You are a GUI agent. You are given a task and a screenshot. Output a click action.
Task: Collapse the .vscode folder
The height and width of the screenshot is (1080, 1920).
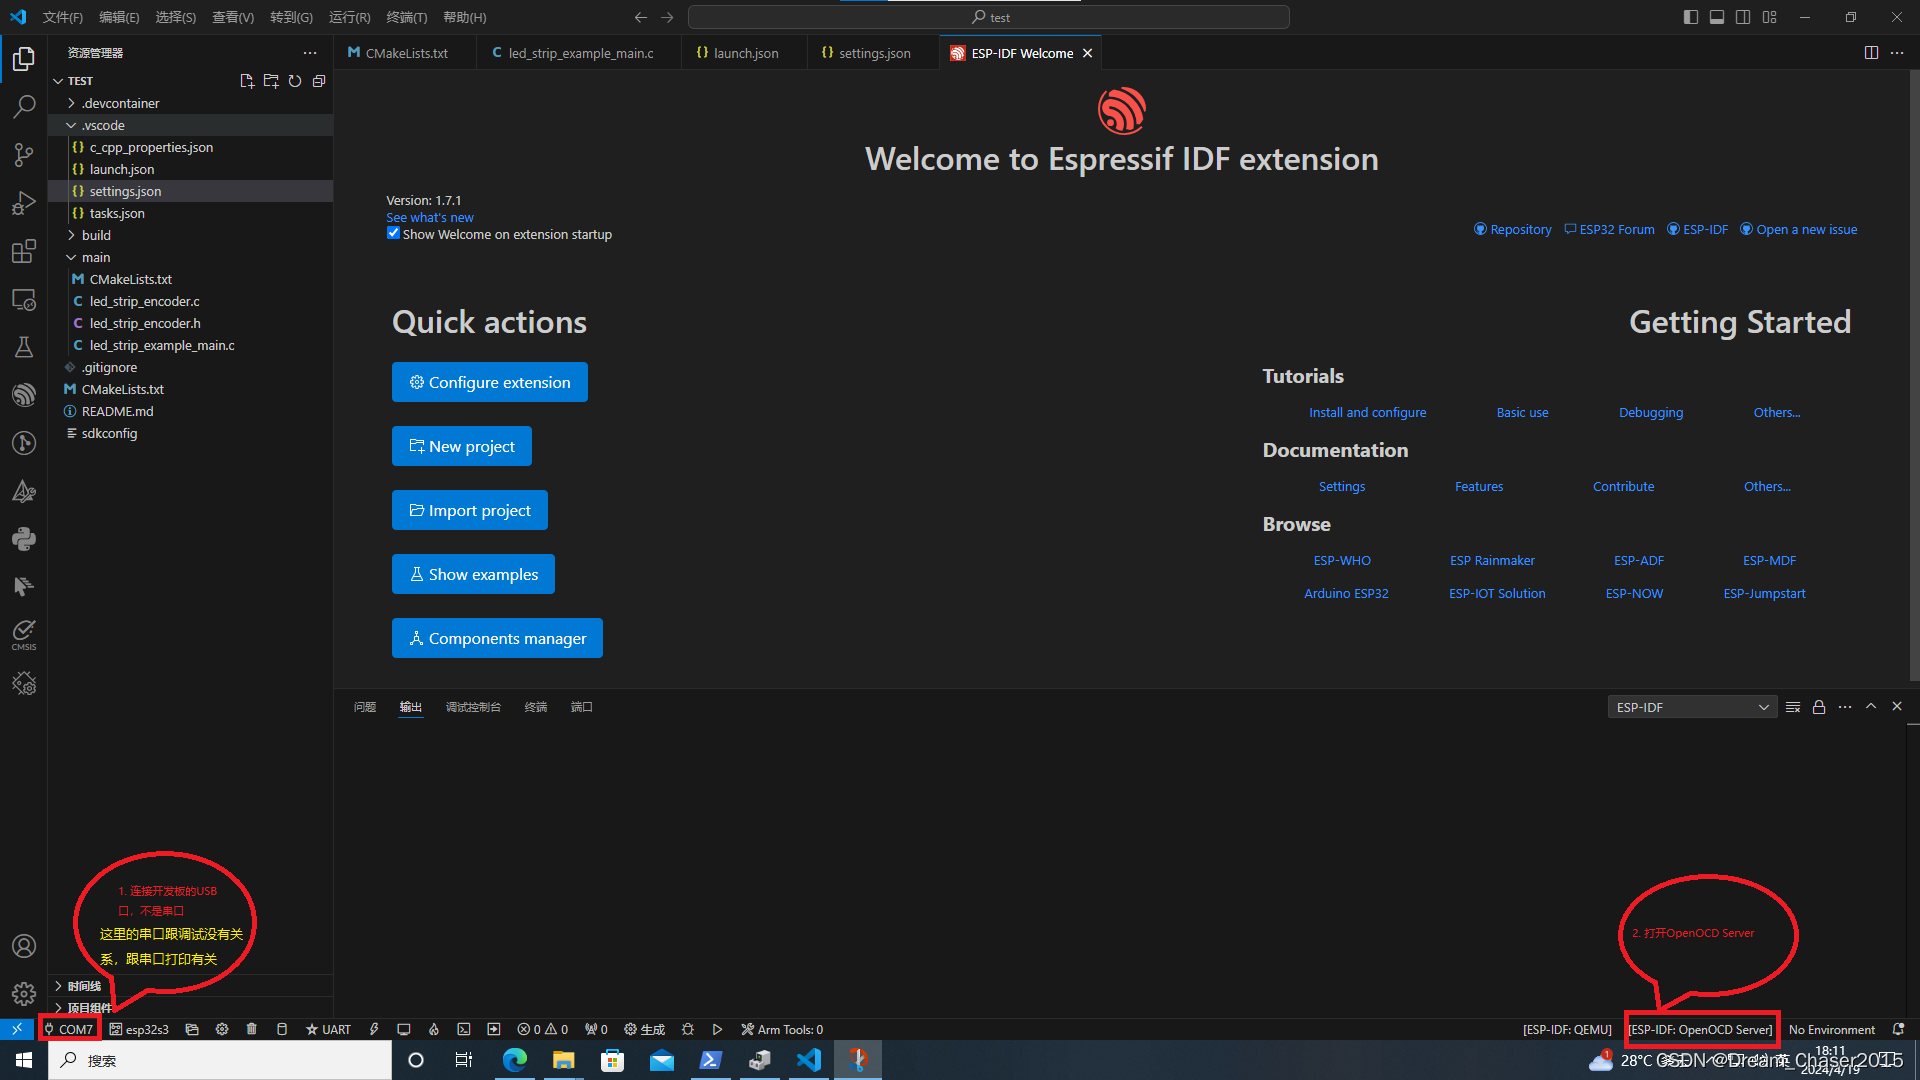[x=190, y=125]
